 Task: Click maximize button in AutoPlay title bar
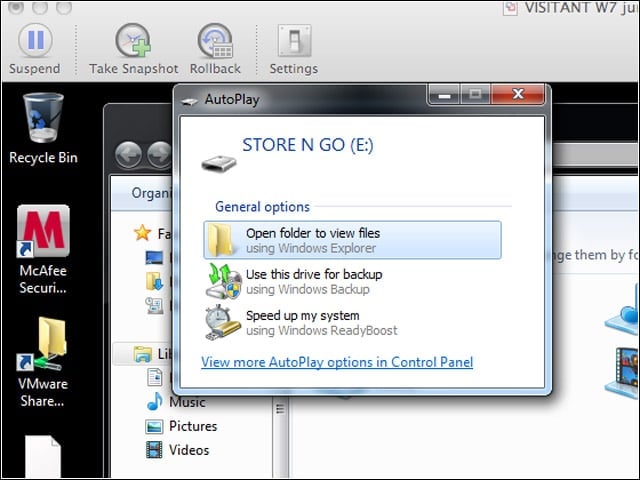(x=476, y=94)
